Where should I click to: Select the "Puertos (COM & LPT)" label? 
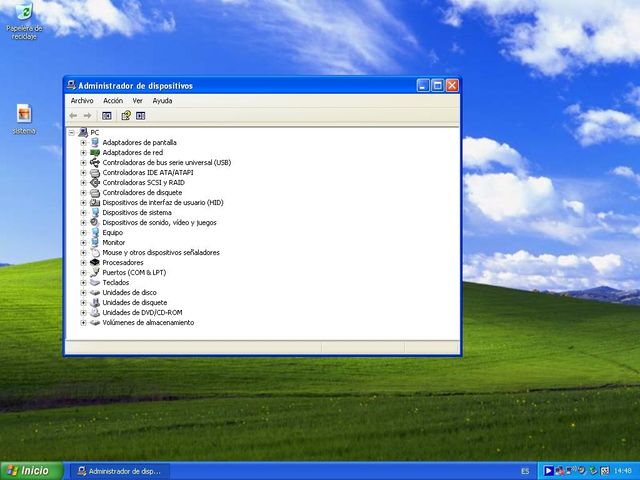134,273
